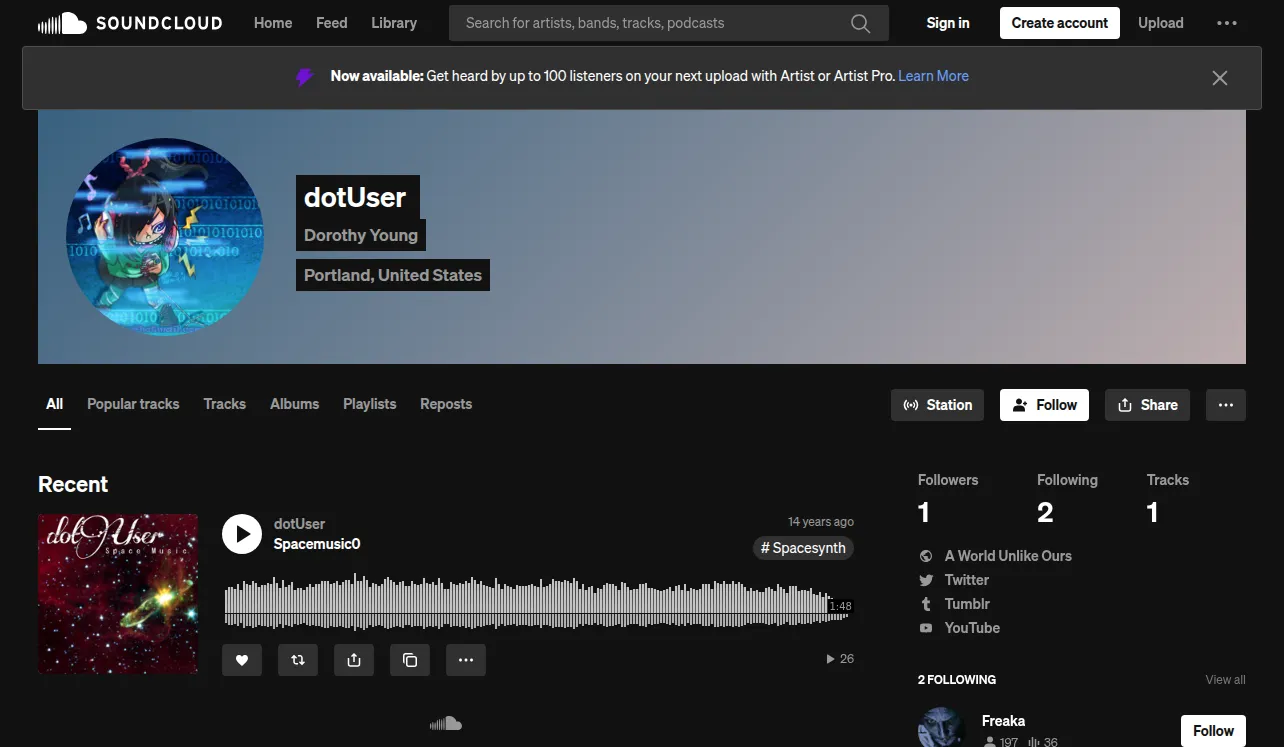The image size is (1284, 747).
Task: Open the Upload page
Action: [x=1161, y=23]
